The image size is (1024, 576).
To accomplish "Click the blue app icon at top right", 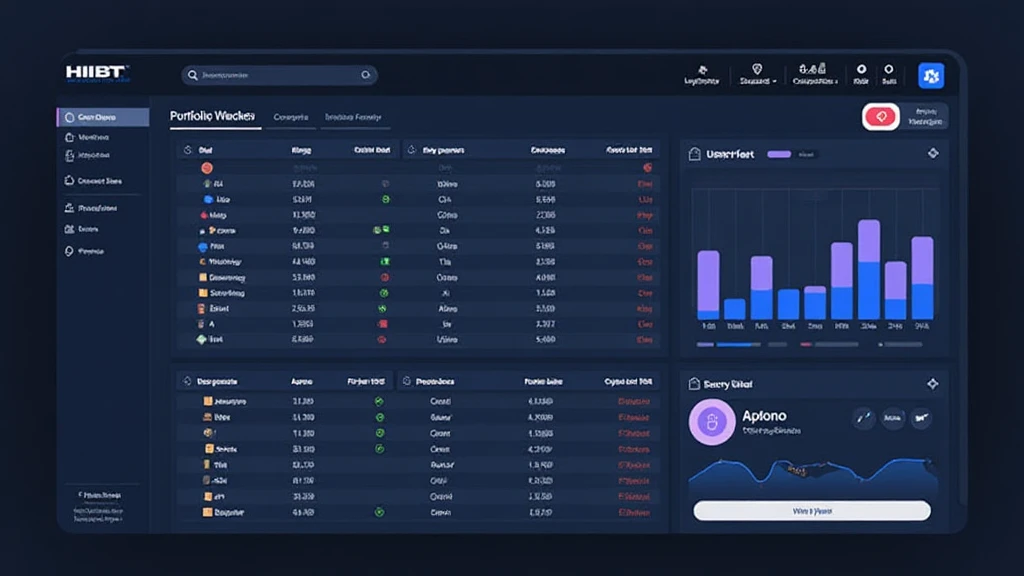I will [x=930, y=76].
